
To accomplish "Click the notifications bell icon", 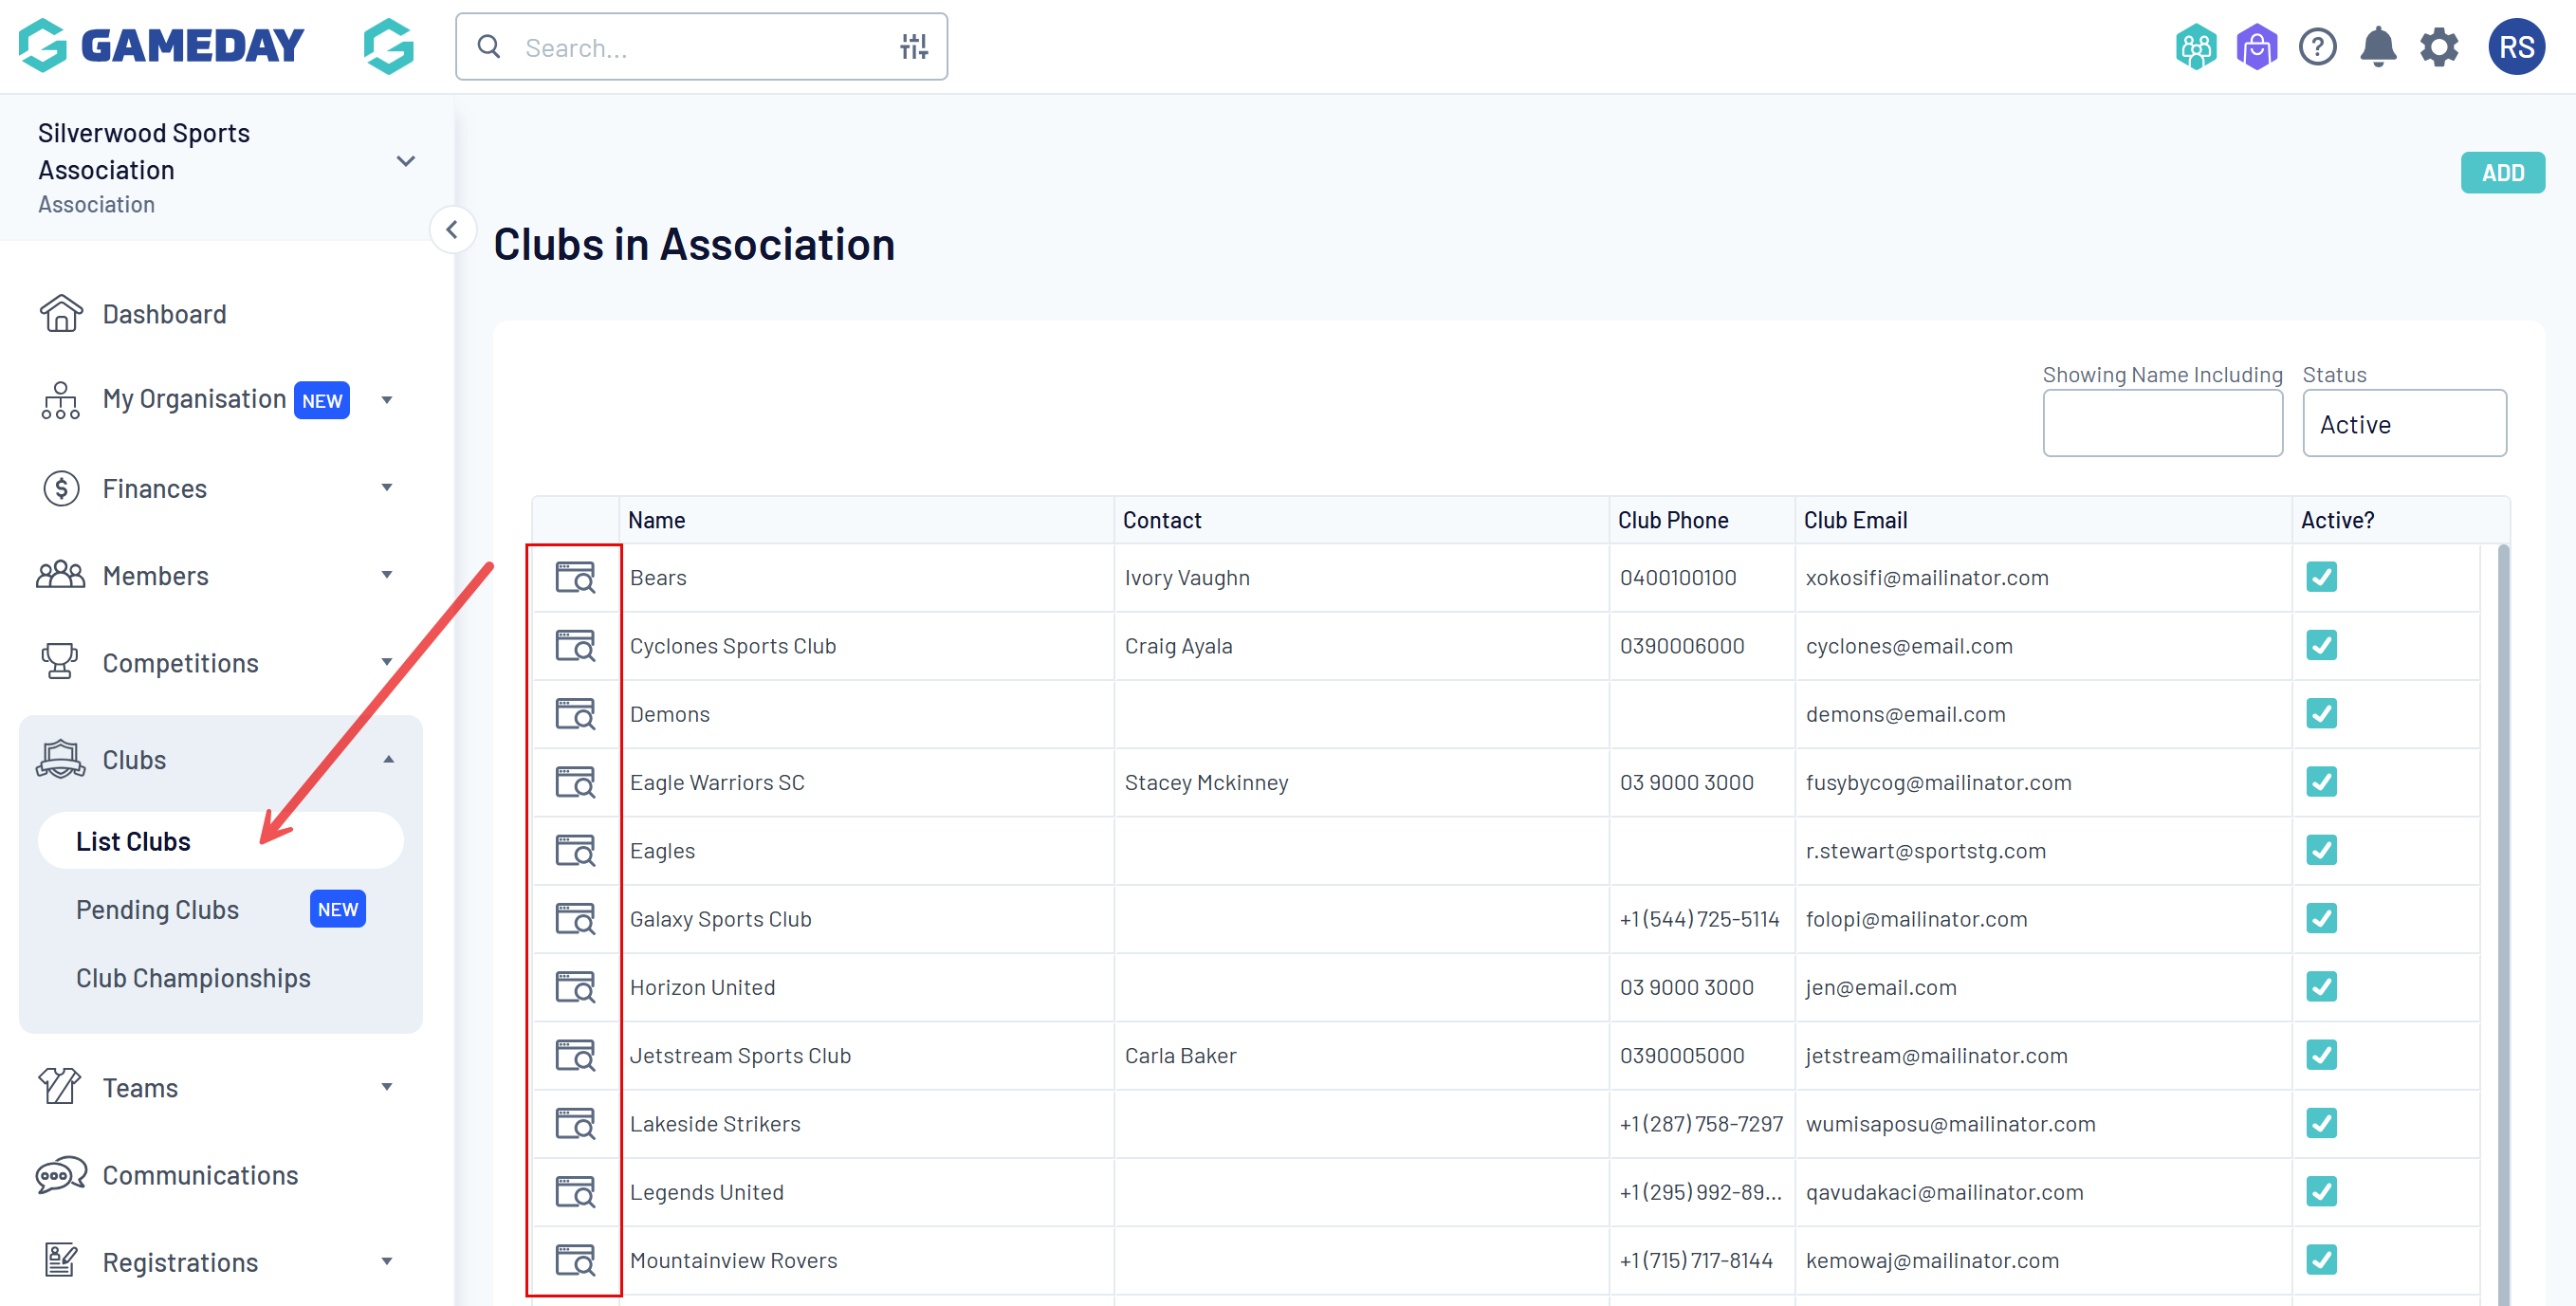I will click(2377, 47).
